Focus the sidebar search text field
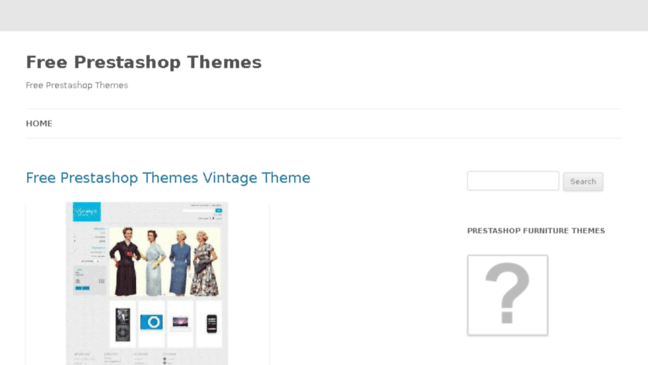The image size is (648, 365). coord(513,181)
